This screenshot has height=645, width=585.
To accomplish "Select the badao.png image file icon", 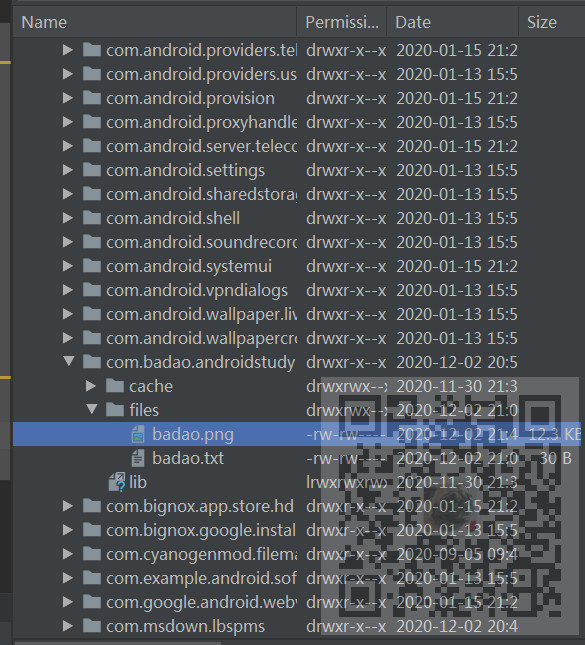I will pyautogui.click(x=138, y=434).
